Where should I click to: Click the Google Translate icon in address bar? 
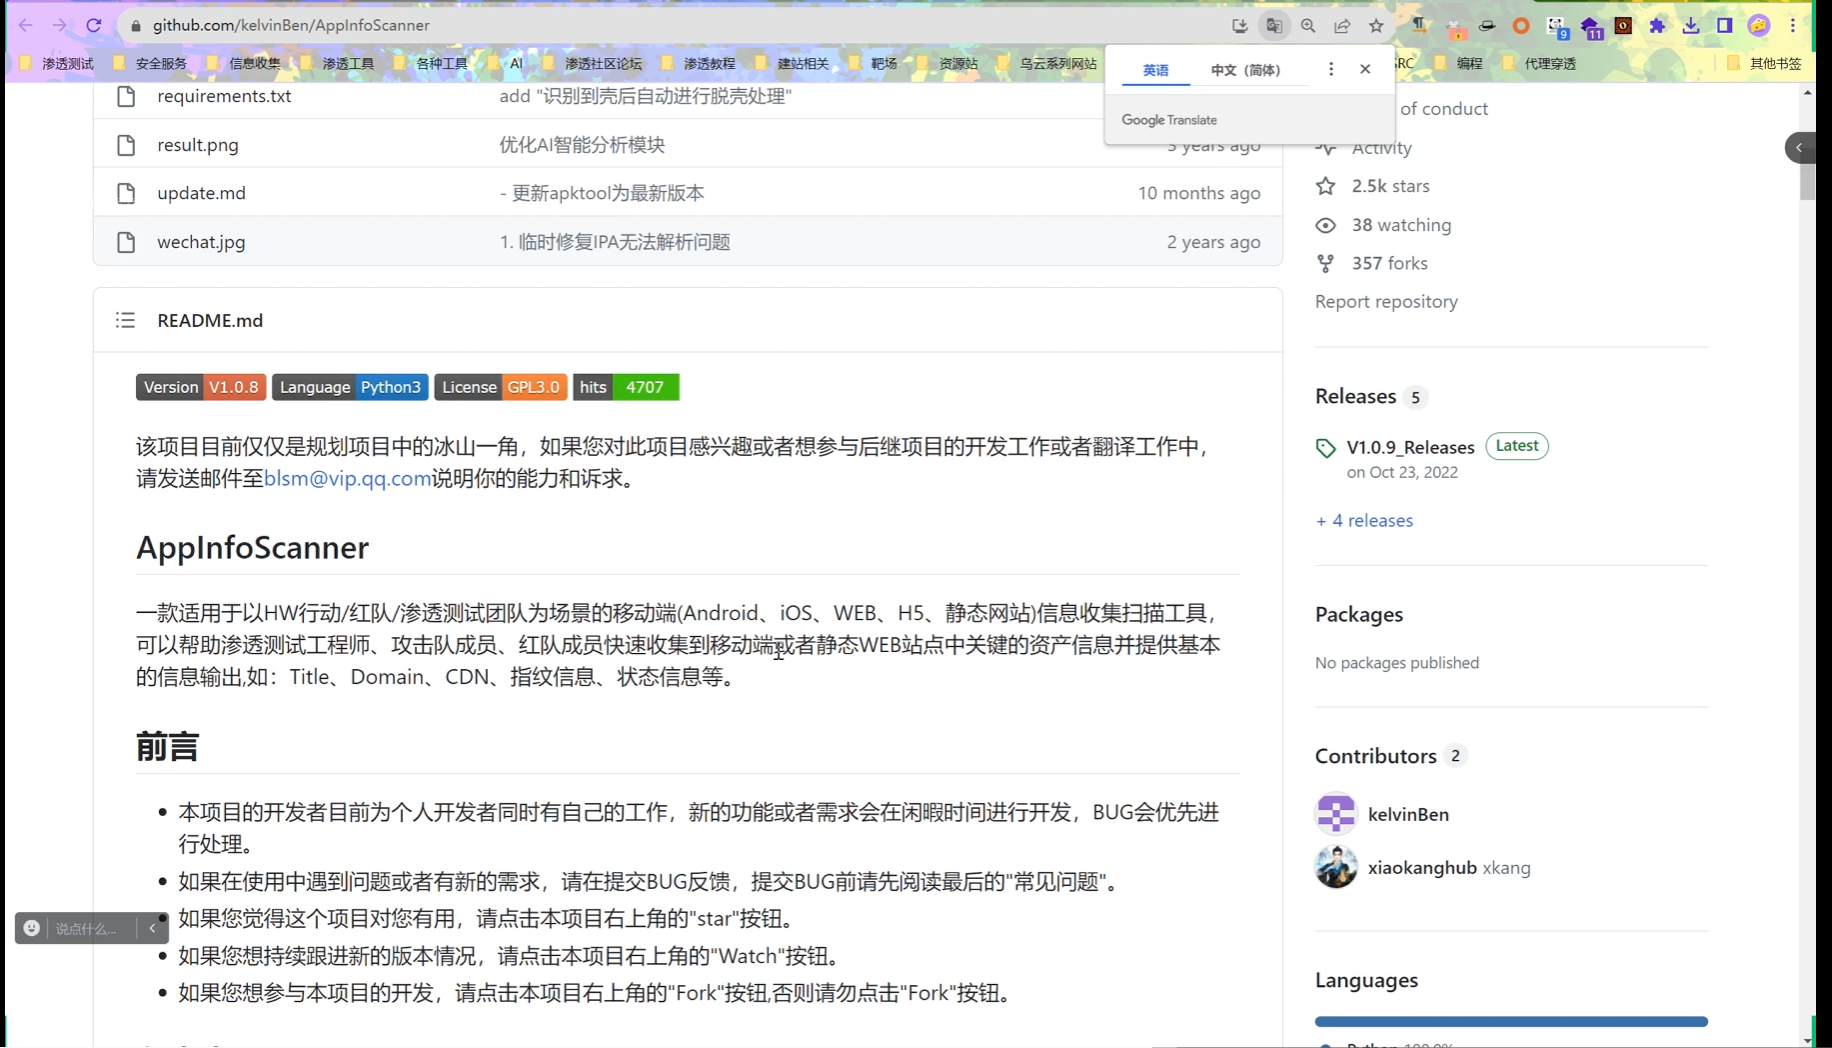(x=1274, y=26)
